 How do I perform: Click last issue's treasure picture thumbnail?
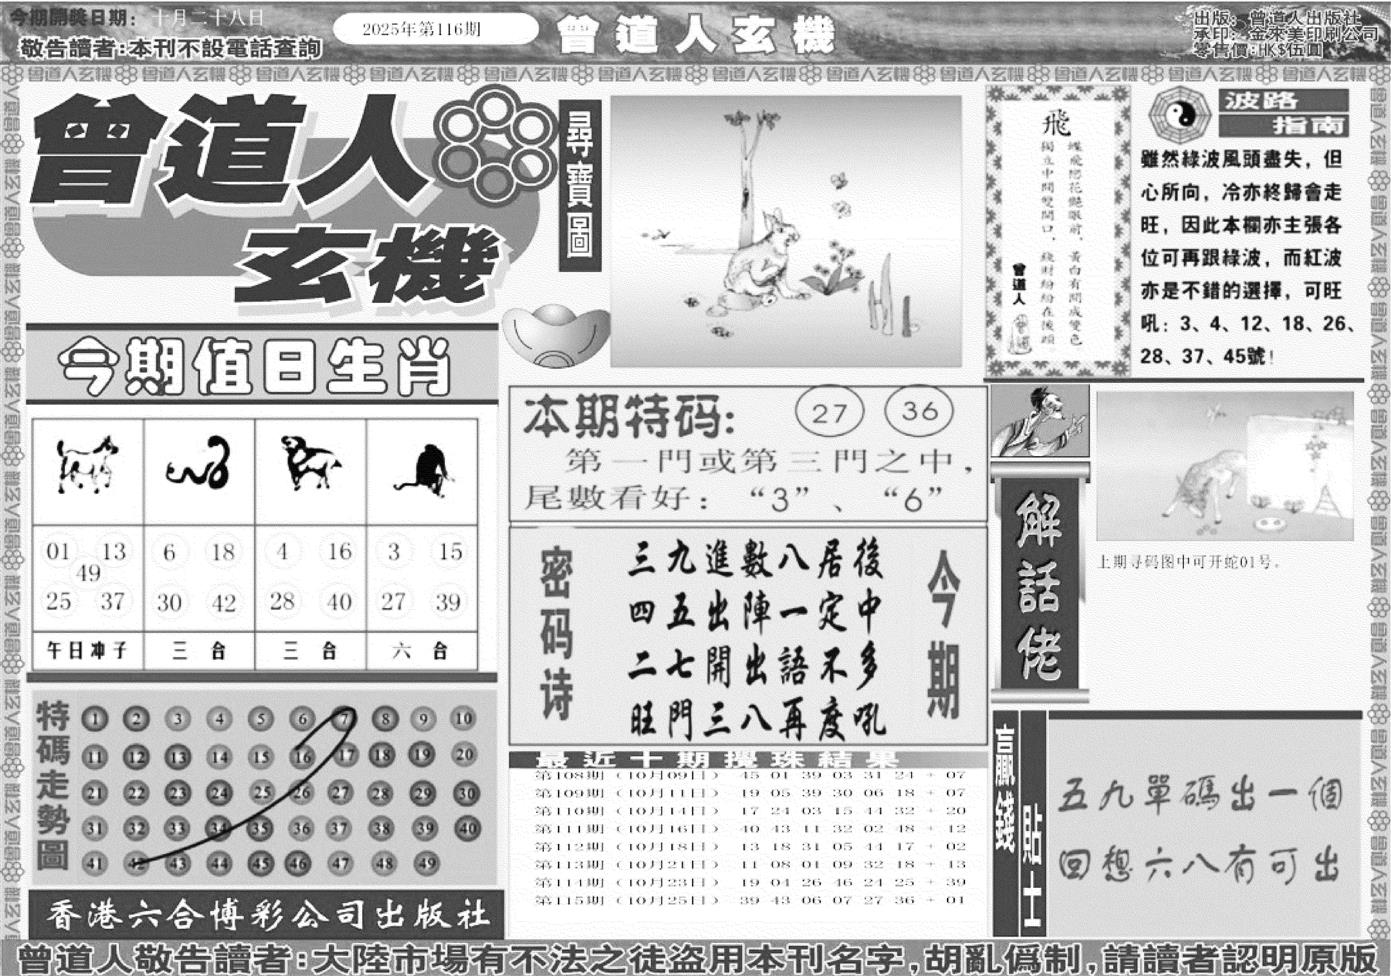(1224, 466)
